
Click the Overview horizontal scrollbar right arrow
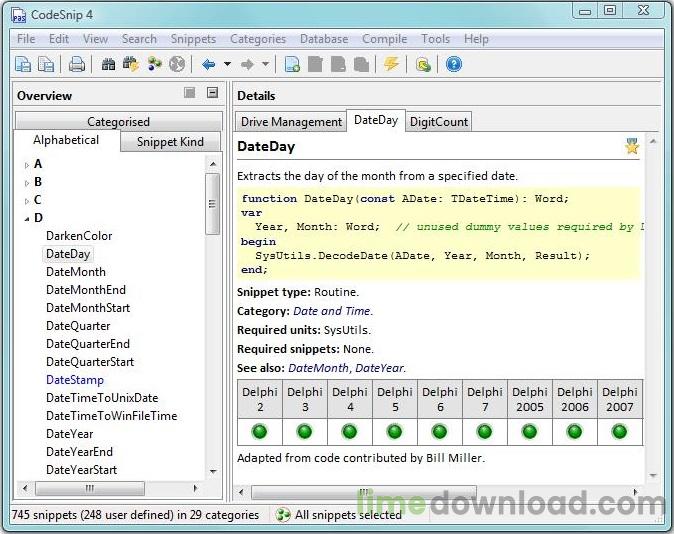(196, 488)
